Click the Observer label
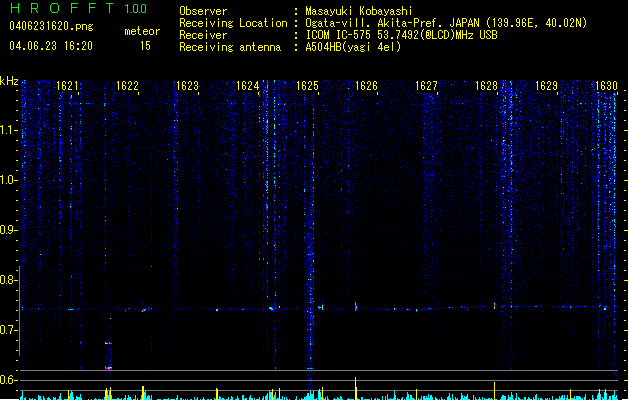 [x=203, y=11]
